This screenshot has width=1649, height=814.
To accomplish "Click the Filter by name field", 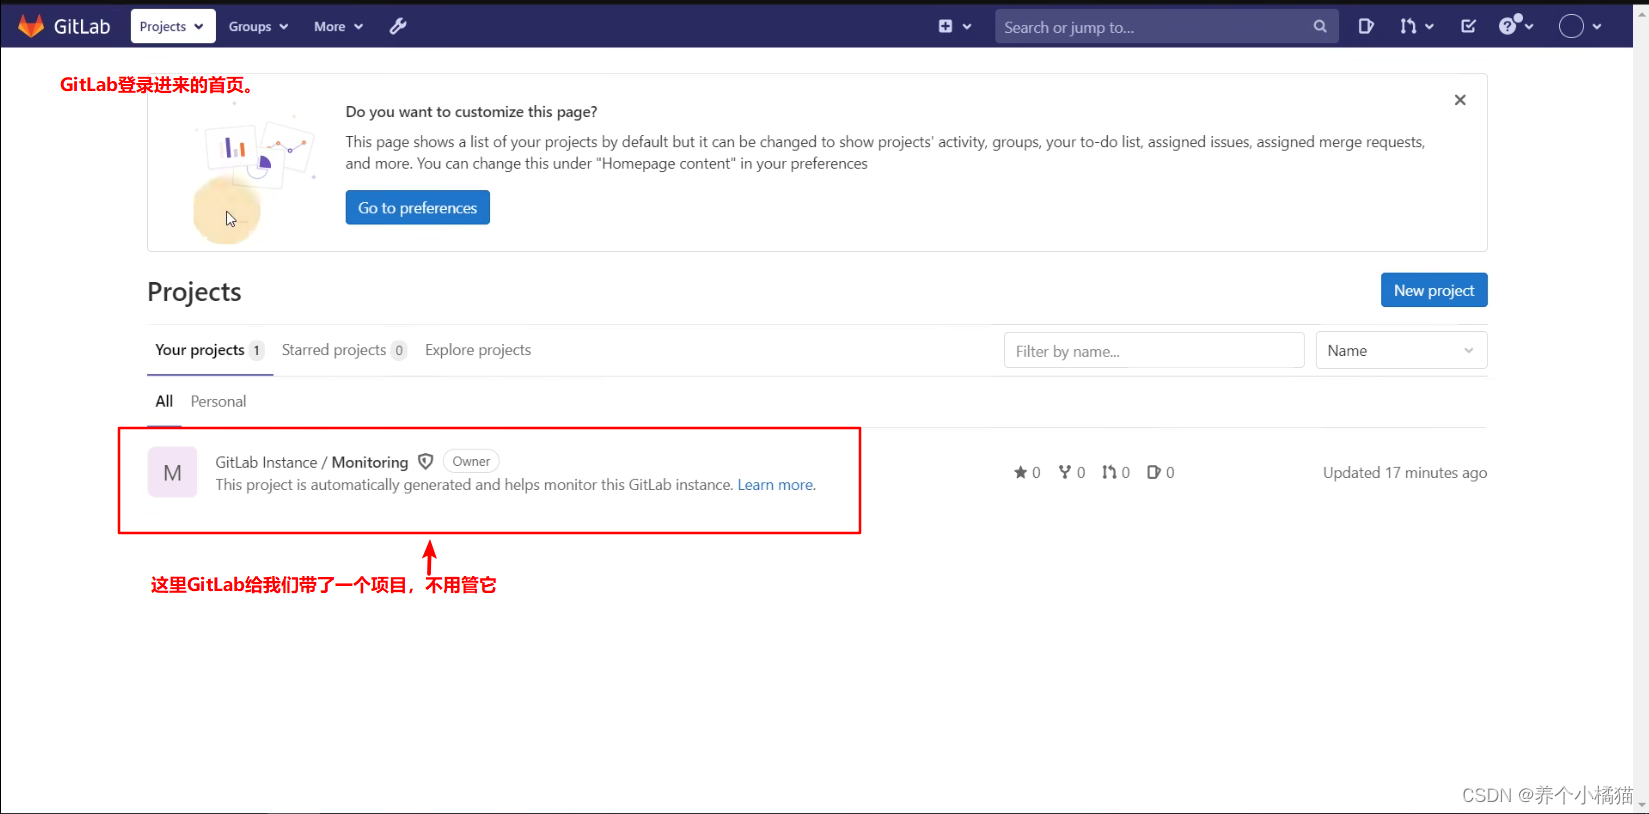I will click(x=1154, y=351).
